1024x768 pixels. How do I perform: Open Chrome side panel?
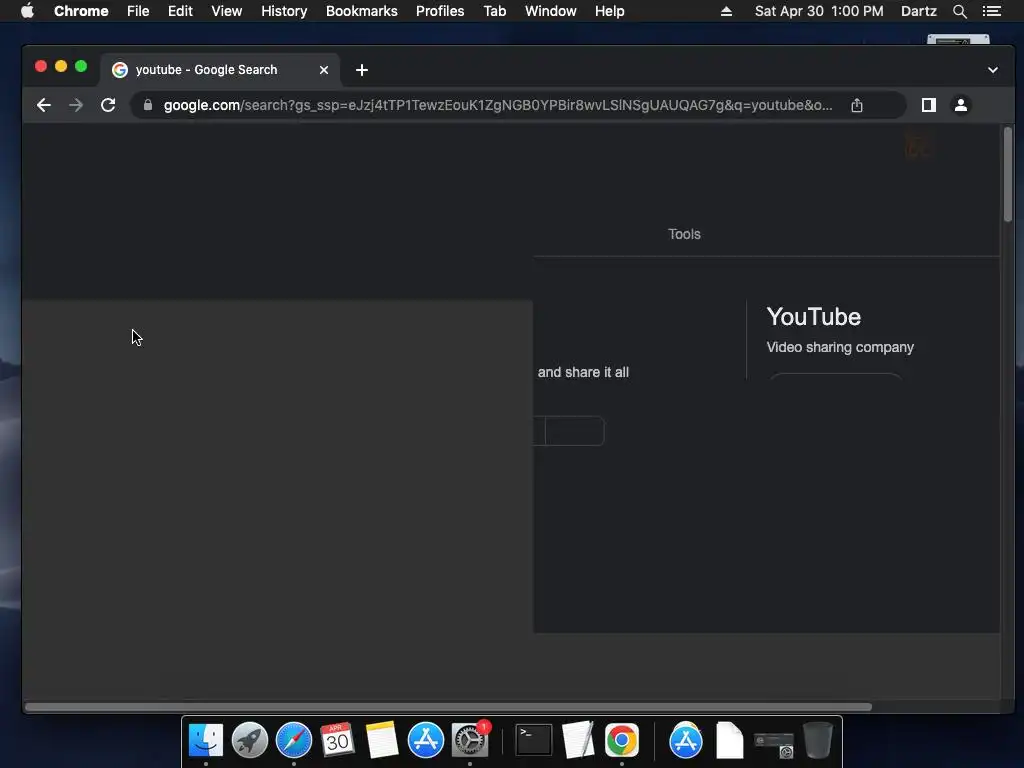pyautogui.click(x=929, y=105)
